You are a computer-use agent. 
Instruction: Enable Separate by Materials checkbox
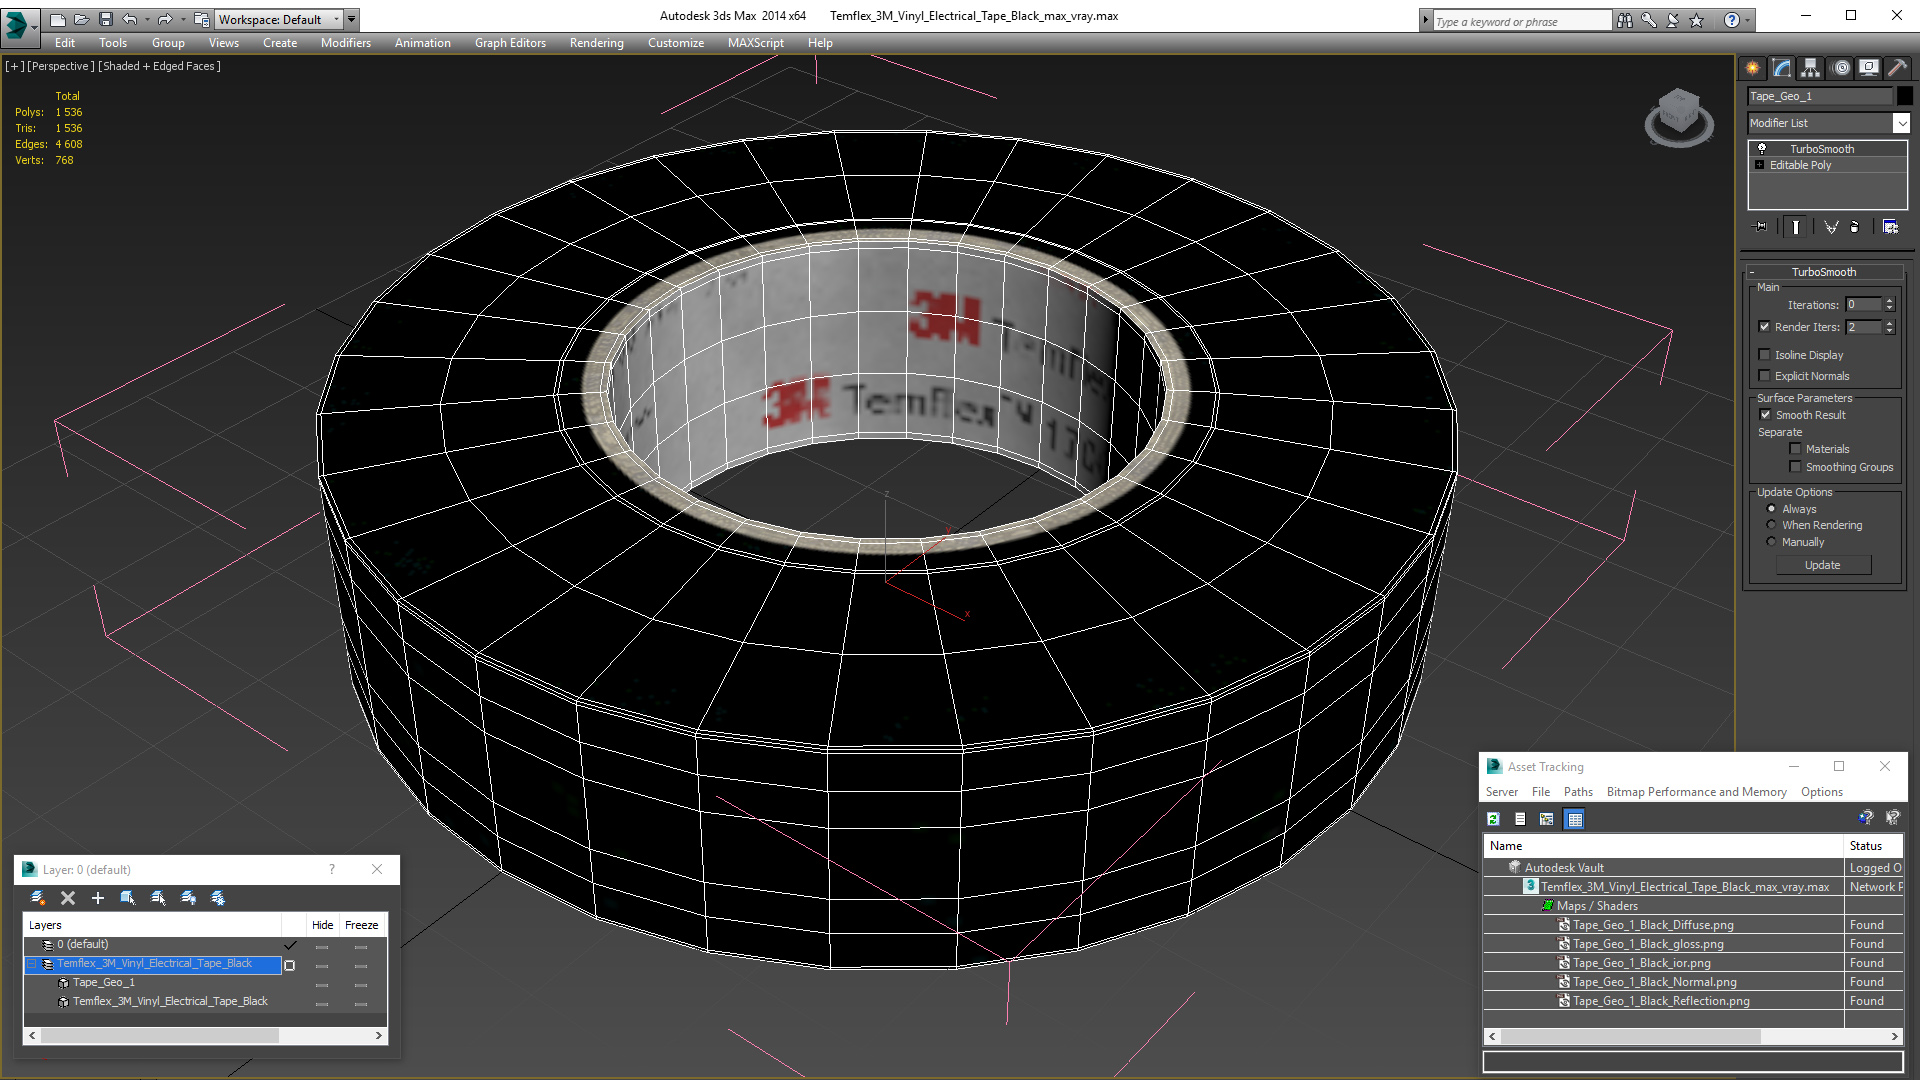click(1796, 449)
